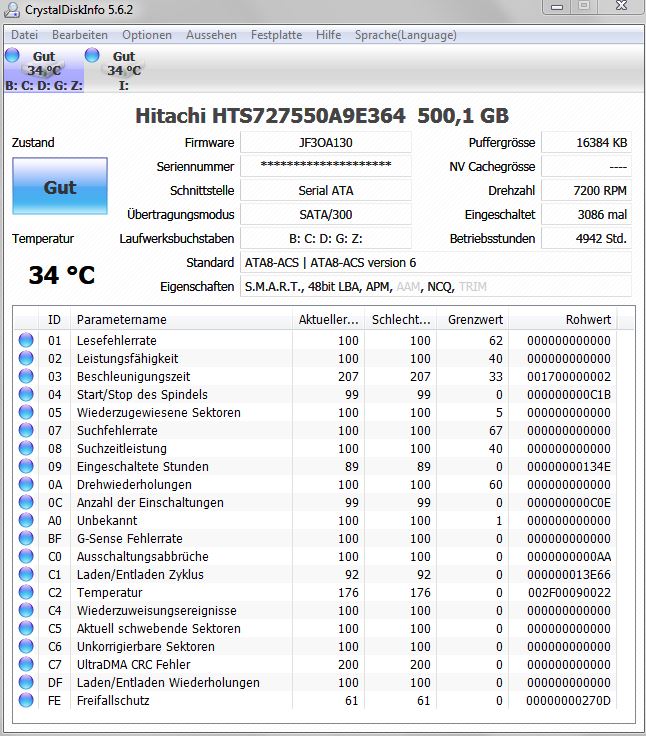Click status orb of Suchzeitleistung row
The height and width of the screenshot is (736, 646).
coord(26,448)
